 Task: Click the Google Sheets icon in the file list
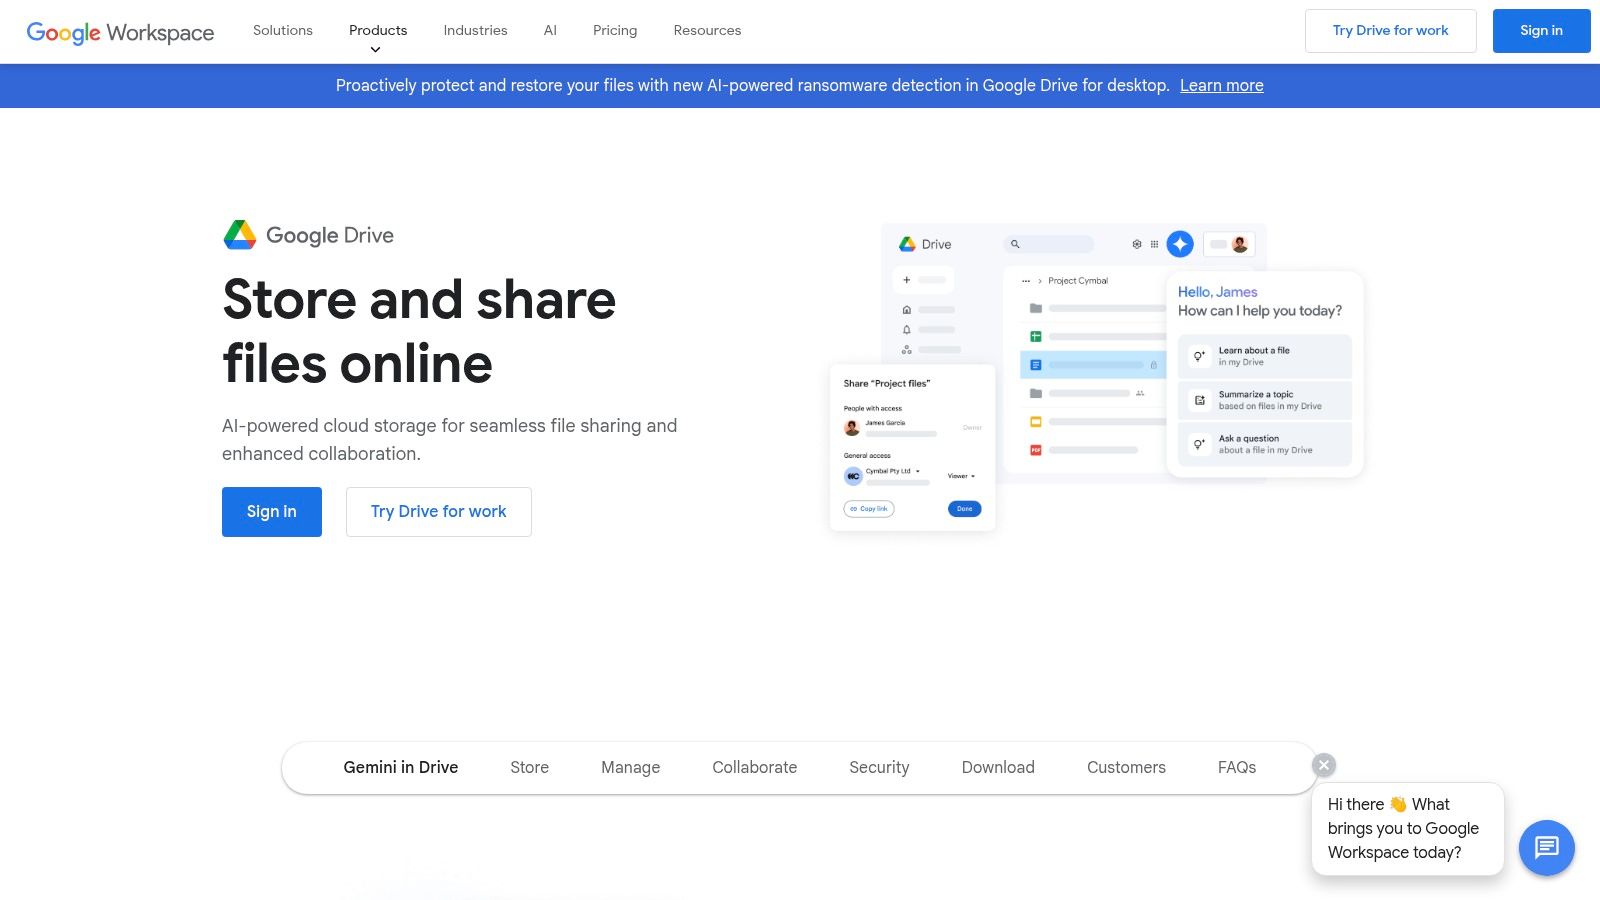click(x=1036, y=336)
